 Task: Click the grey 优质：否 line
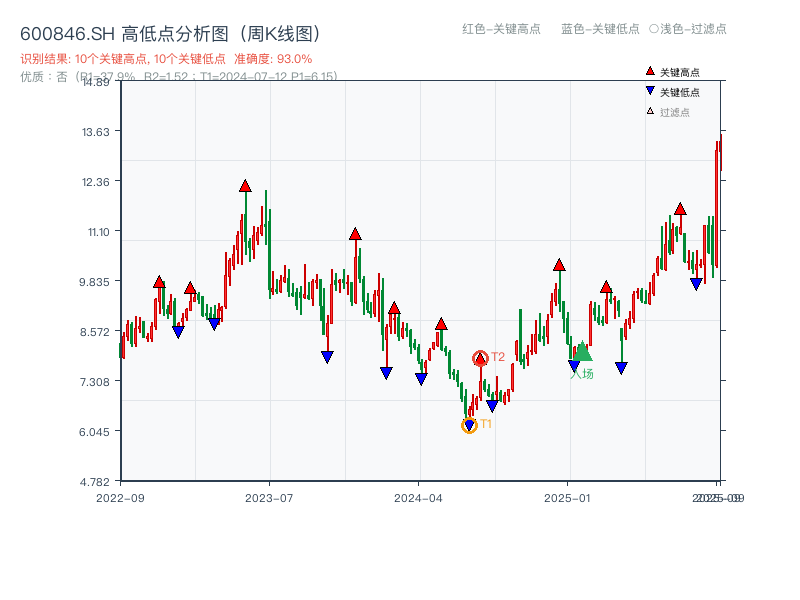(x=179, y=77)
